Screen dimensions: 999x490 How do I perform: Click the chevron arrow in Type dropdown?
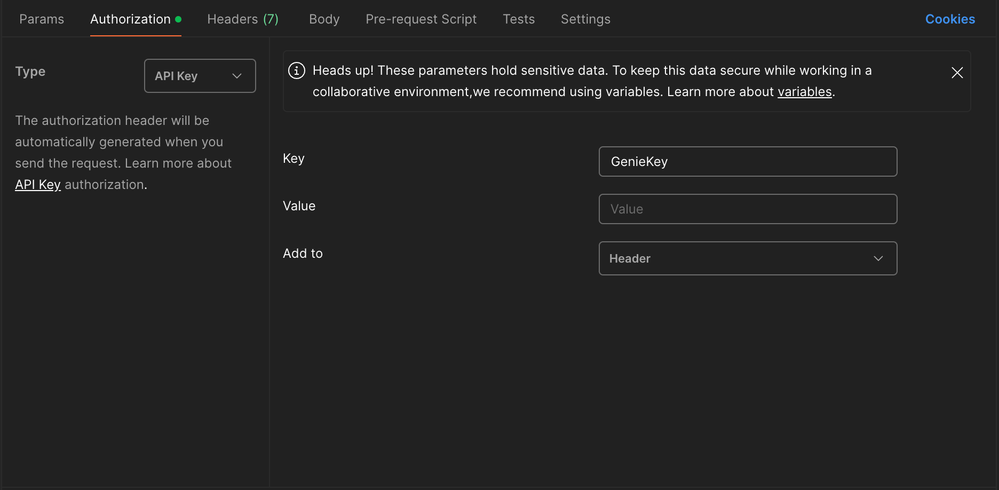click(237, 76)
